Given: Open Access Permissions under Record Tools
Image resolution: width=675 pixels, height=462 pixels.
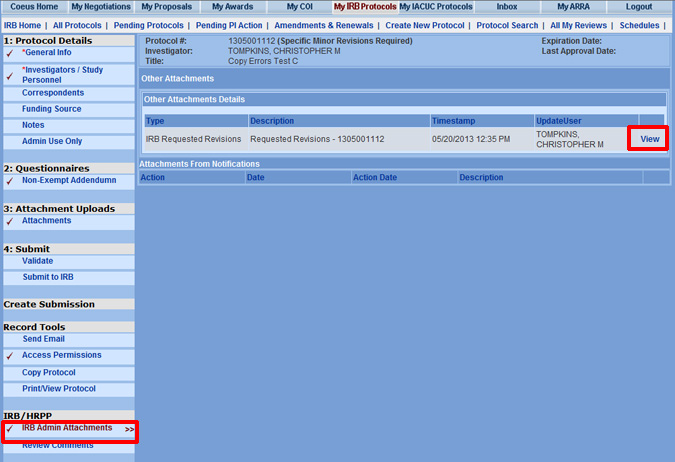Looking at the screenshot, I should 62,355.
